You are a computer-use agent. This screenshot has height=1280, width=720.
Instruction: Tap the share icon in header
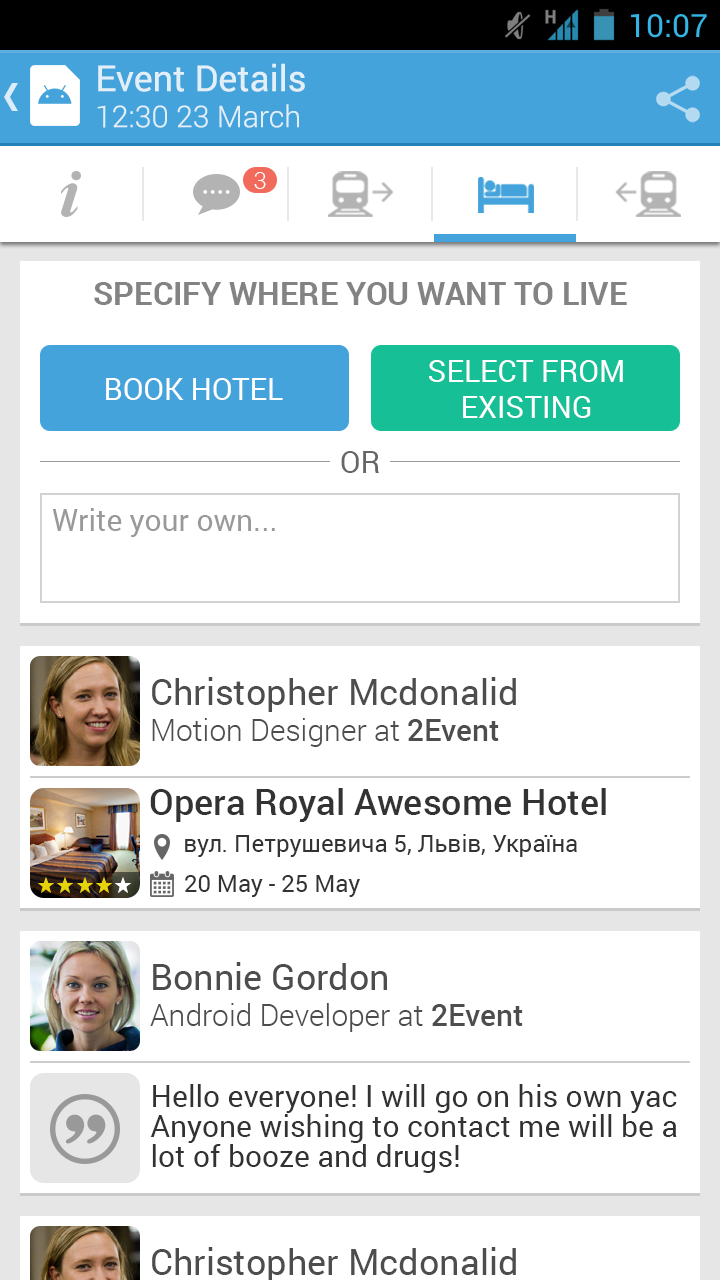[678, 99]
